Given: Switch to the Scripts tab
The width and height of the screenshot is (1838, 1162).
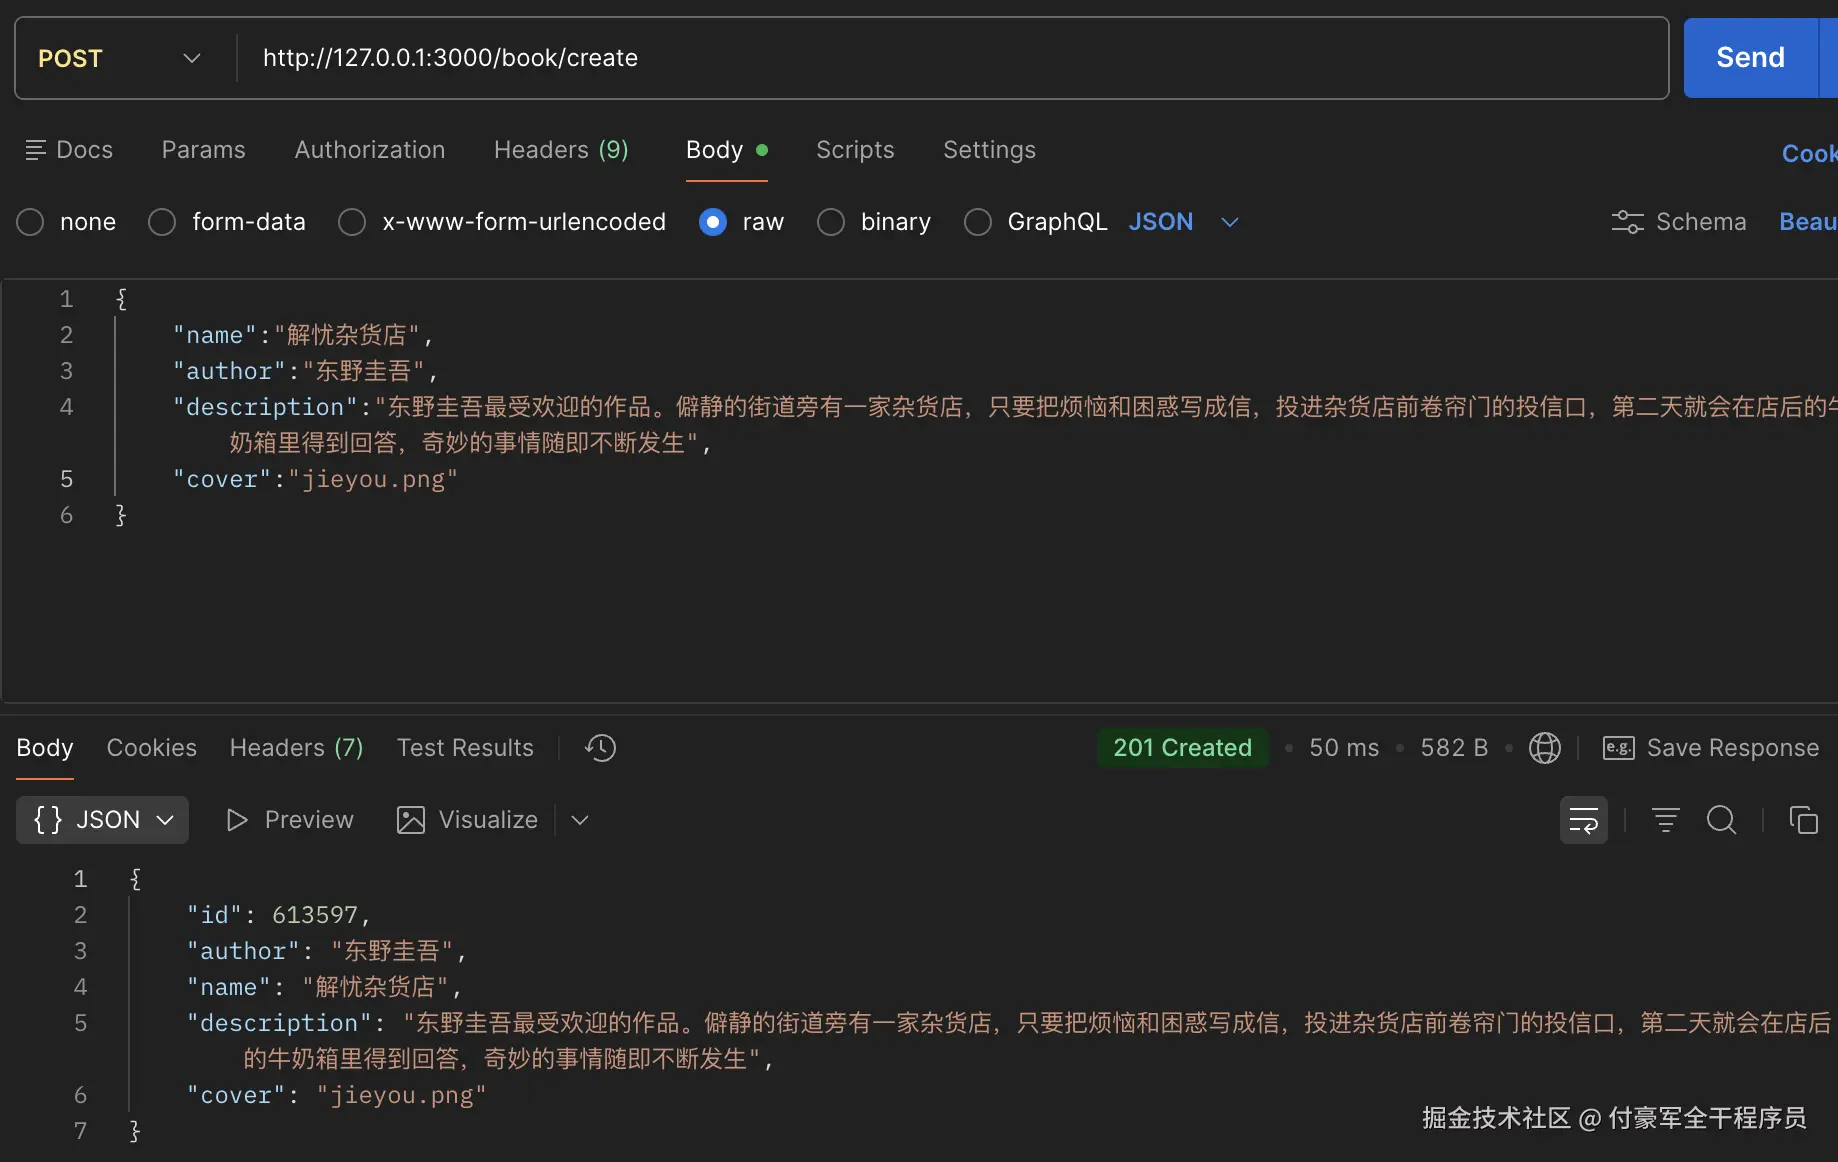Looking at the screenshot, I should 855,150.
